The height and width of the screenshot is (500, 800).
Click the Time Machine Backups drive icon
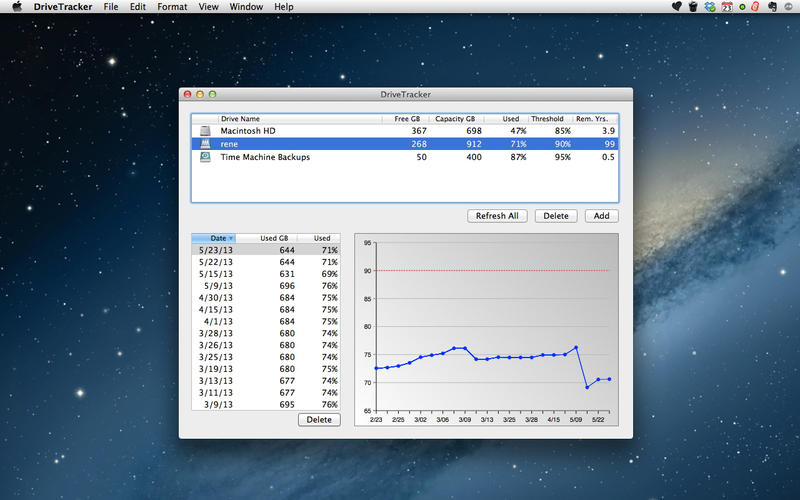pos(205,157)
